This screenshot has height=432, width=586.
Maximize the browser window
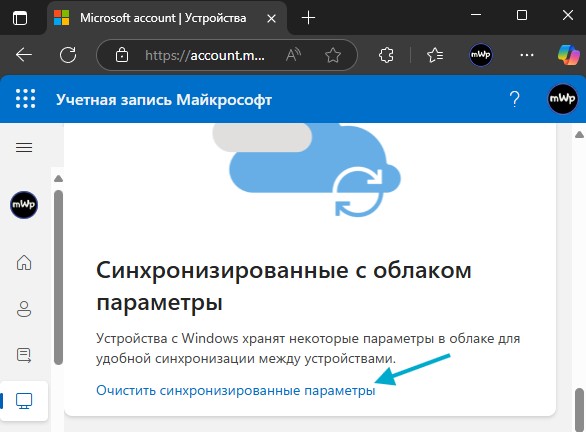pos(522,15)
